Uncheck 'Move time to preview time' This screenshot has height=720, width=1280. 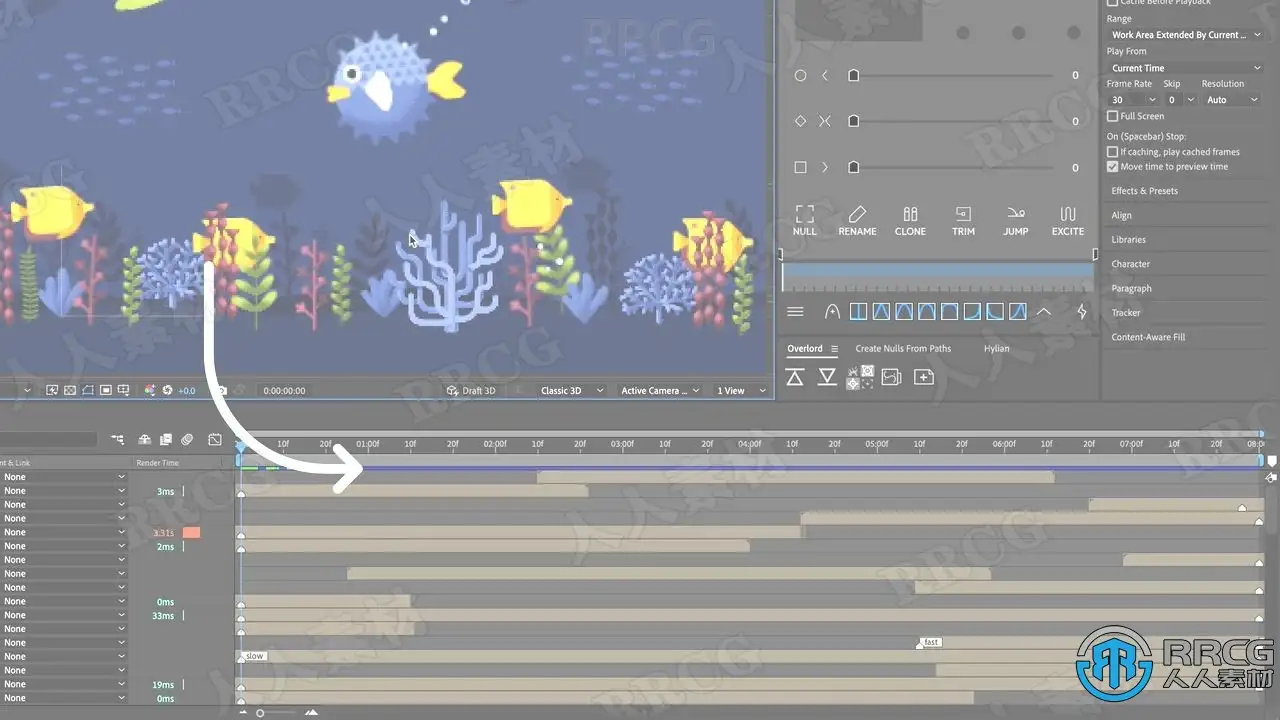point(1113,167)
